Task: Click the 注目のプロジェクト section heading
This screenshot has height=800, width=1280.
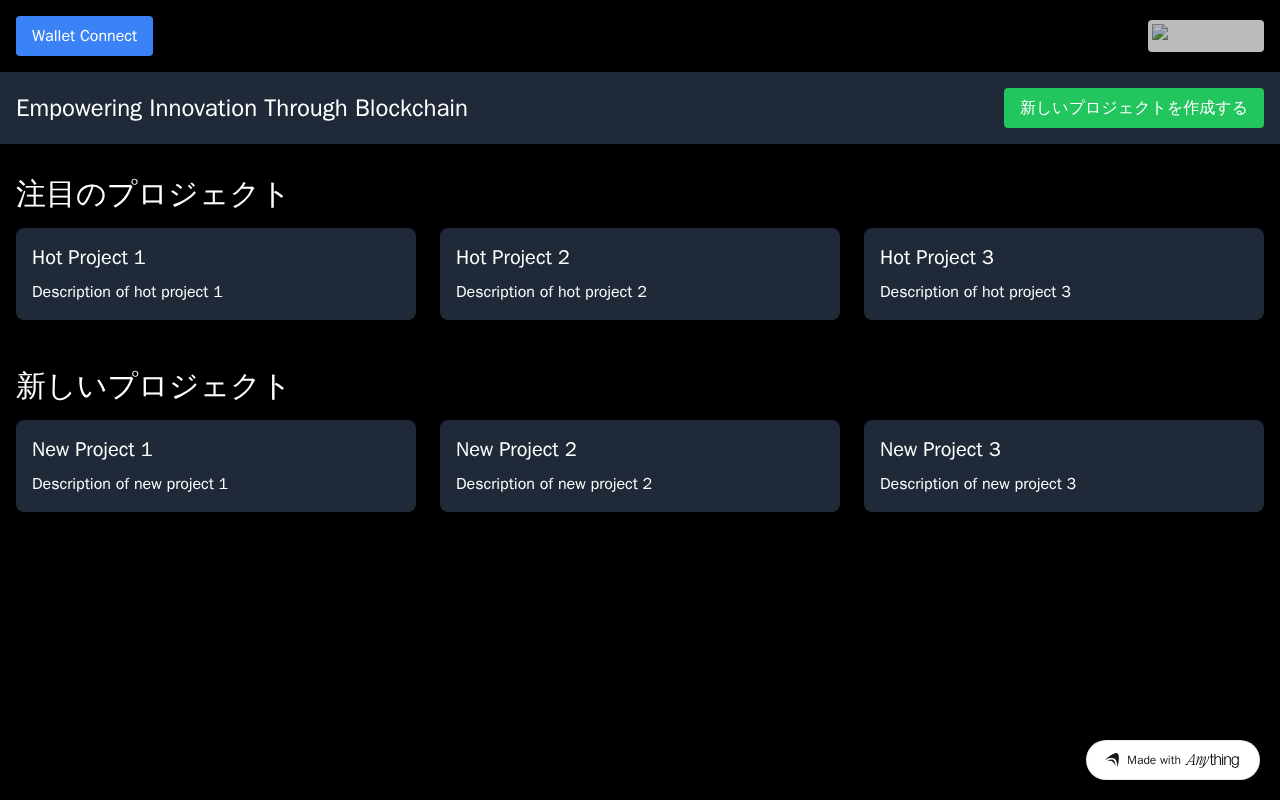Action: coord(152,194)
